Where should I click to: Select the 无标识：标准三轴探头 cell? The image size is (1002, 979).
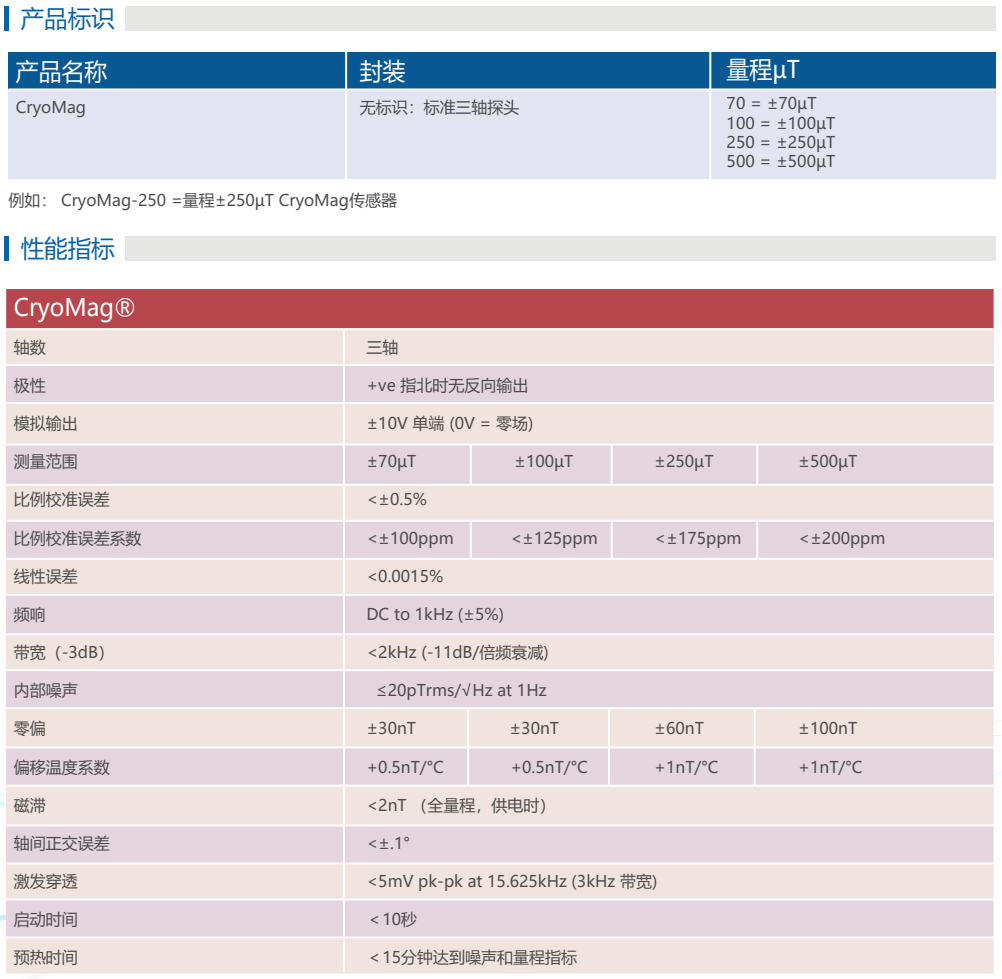pos(439,107)
